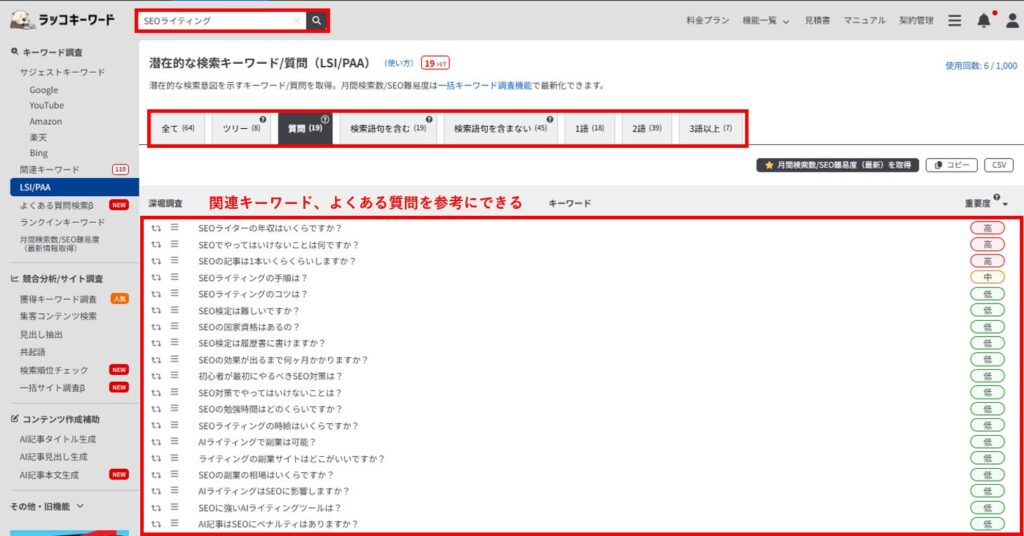Switch to 検索語句を含む tab
Screen dimensions: 1024x536
(x=388, y=129)
